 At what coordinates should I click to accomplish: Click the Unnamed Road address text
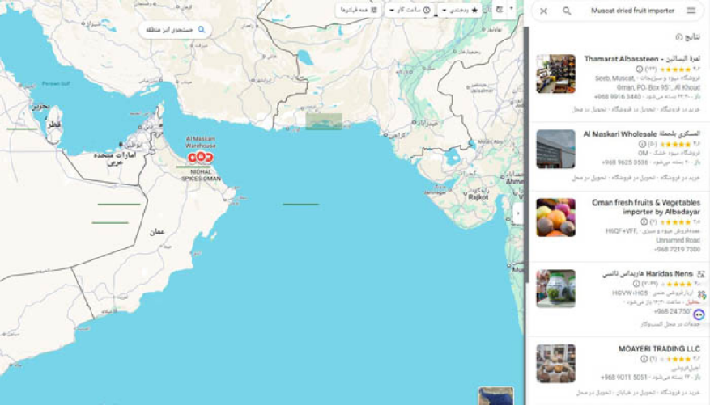click(x=678, y=240)
